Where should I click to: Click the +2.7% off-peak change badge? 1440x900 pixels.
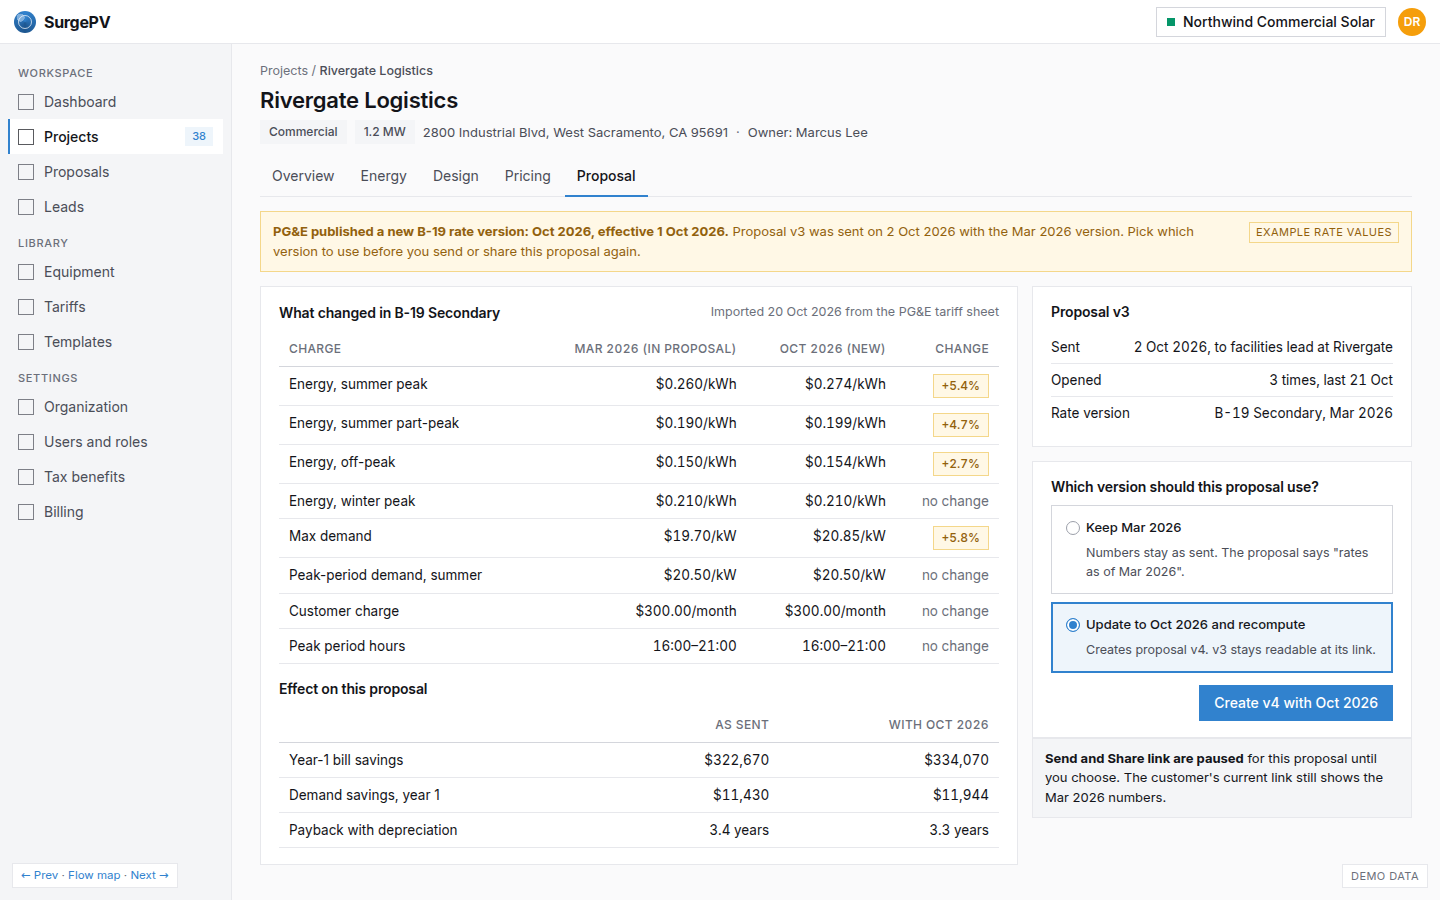tap(960, 464)
